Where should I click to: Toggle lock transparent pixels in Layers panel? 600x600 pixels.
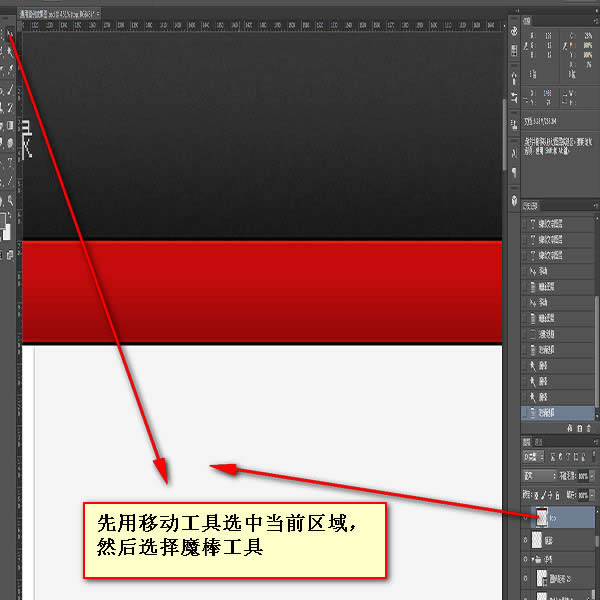536,496
